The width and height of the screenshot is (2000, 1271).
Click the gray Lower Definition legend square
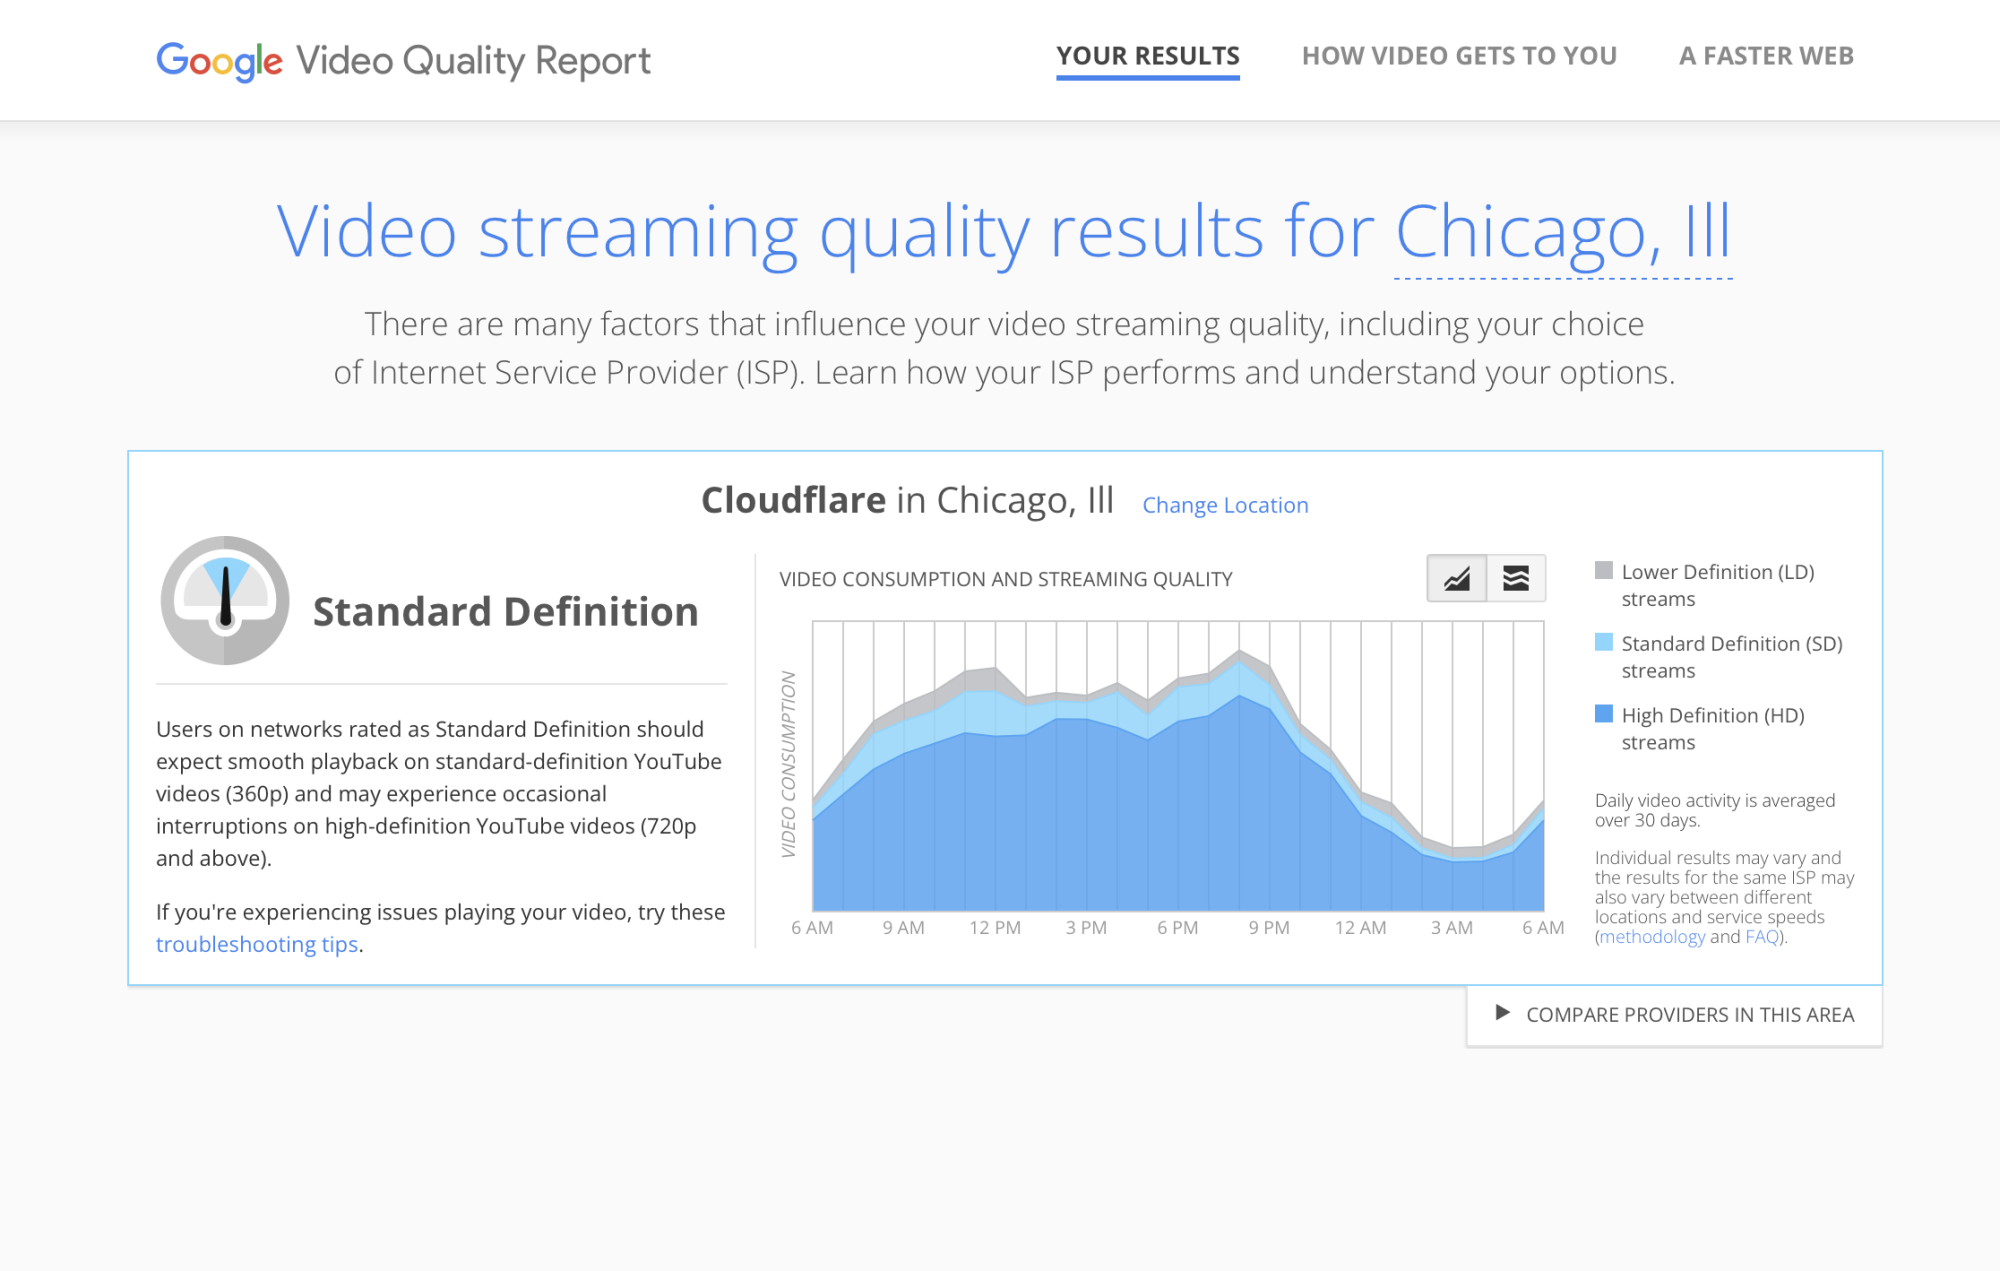pos(1604,570)
